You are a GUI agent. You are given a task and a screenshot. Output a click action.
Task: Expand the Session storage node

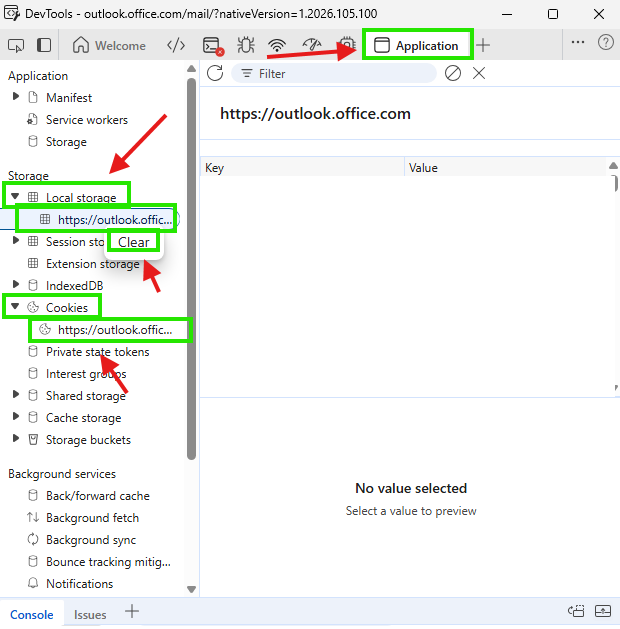pyautogui.click(x=16, y=241)
